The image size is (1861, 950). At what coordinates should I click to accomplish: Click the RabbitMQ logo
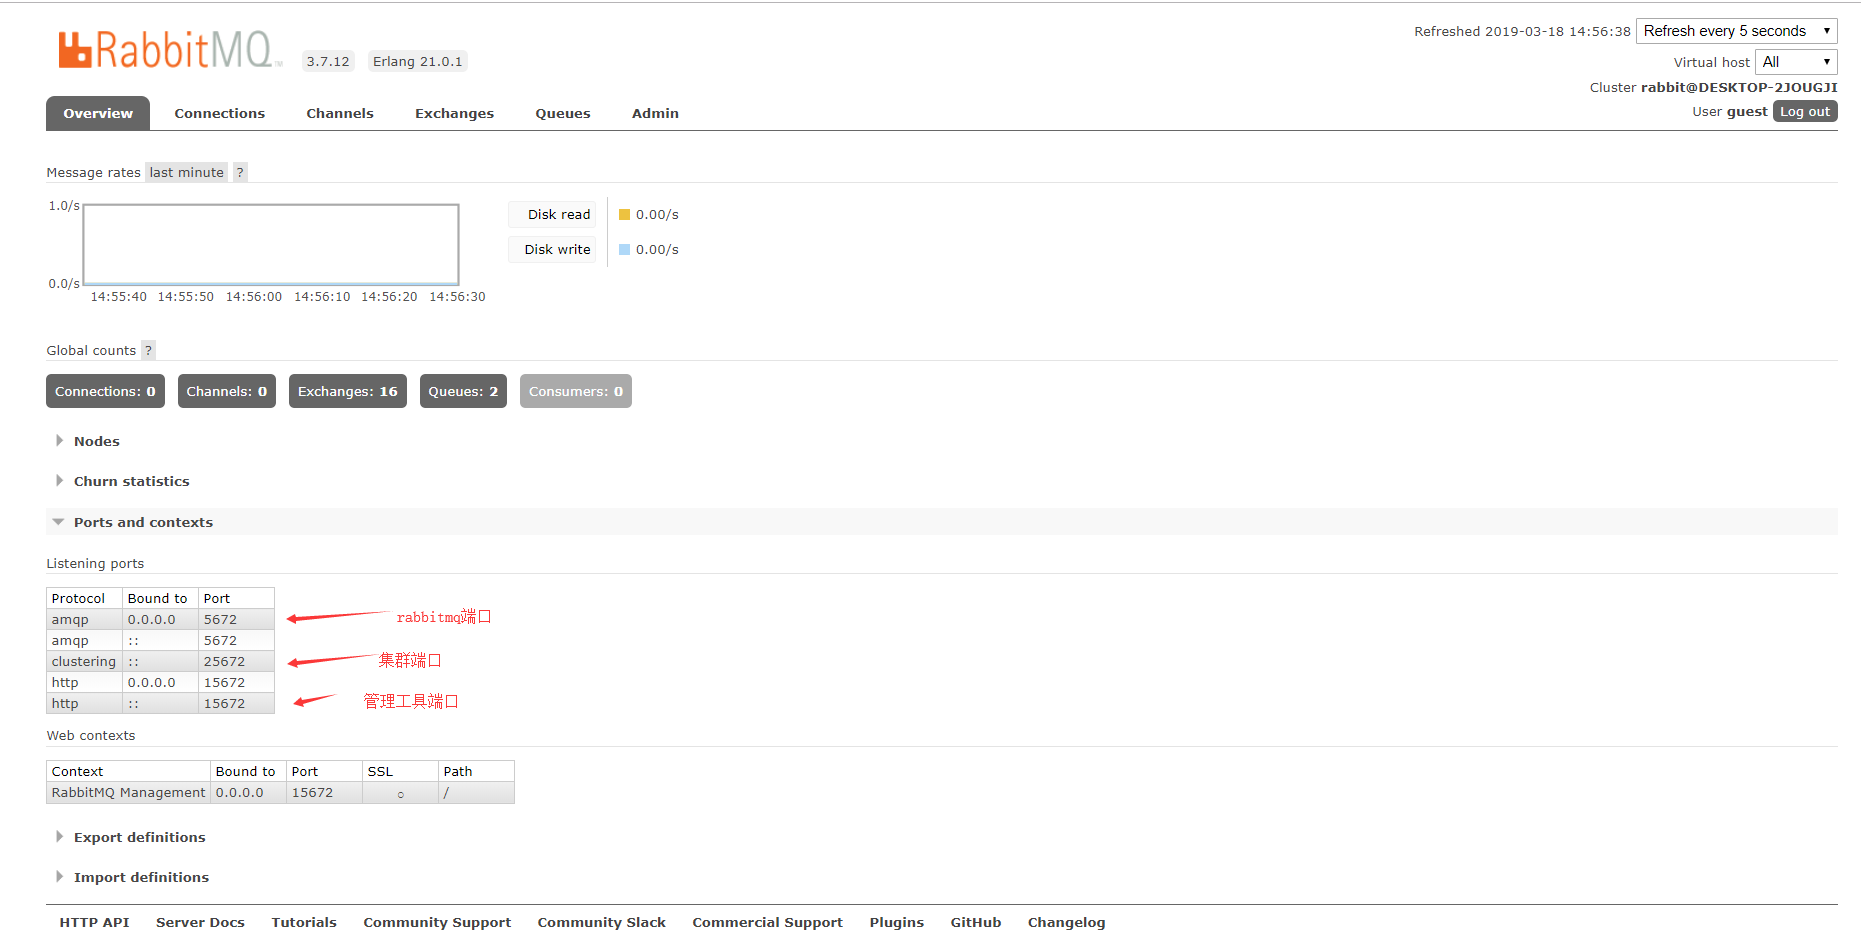169,50
